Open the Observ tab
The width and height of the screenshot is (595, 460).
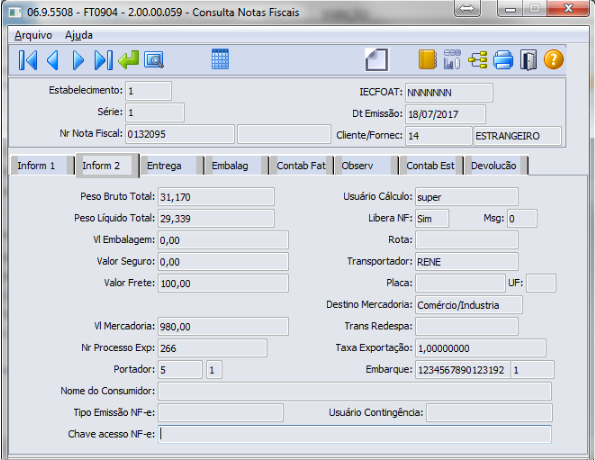click(366, 165)
